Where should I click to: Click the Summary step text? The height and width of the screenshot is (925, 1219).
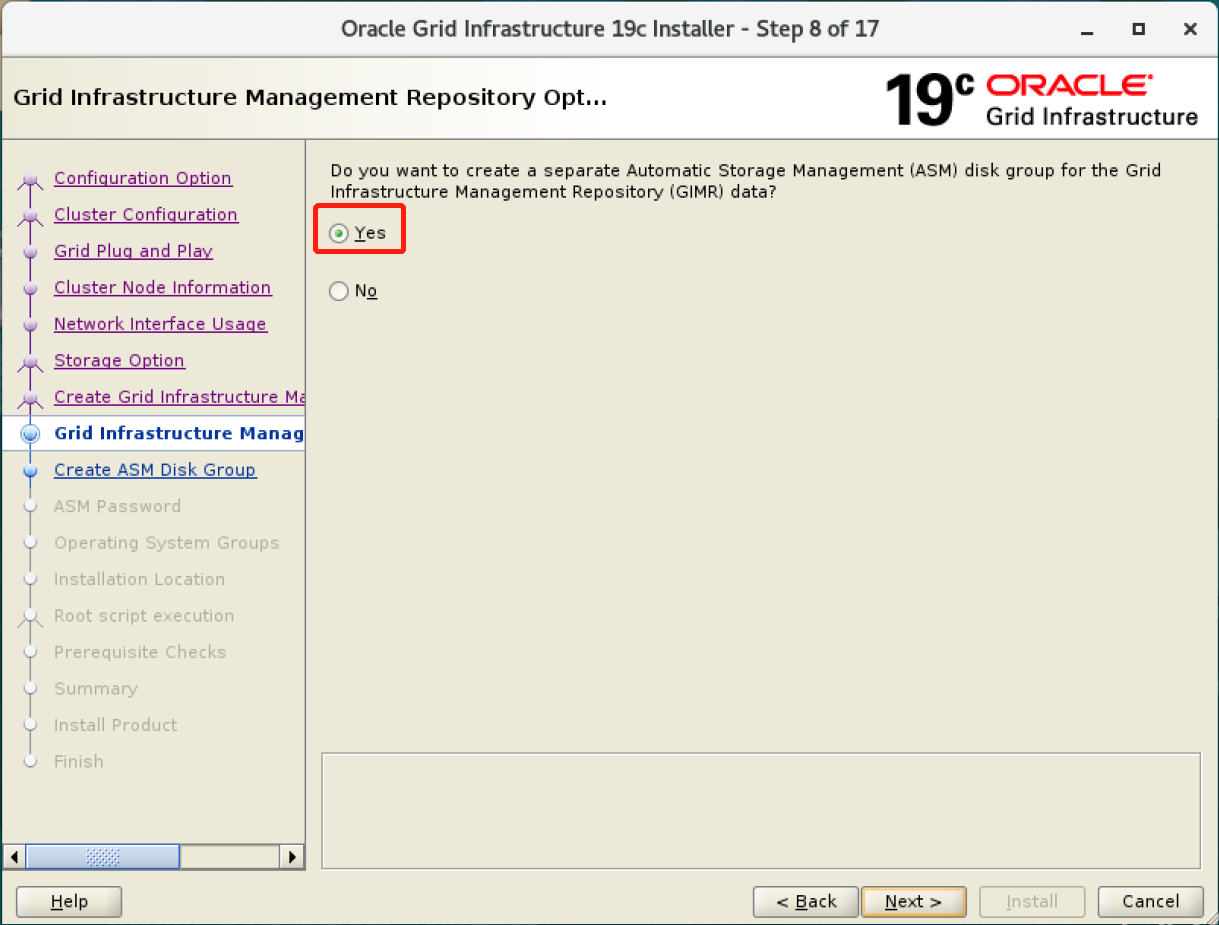(95, 689)
